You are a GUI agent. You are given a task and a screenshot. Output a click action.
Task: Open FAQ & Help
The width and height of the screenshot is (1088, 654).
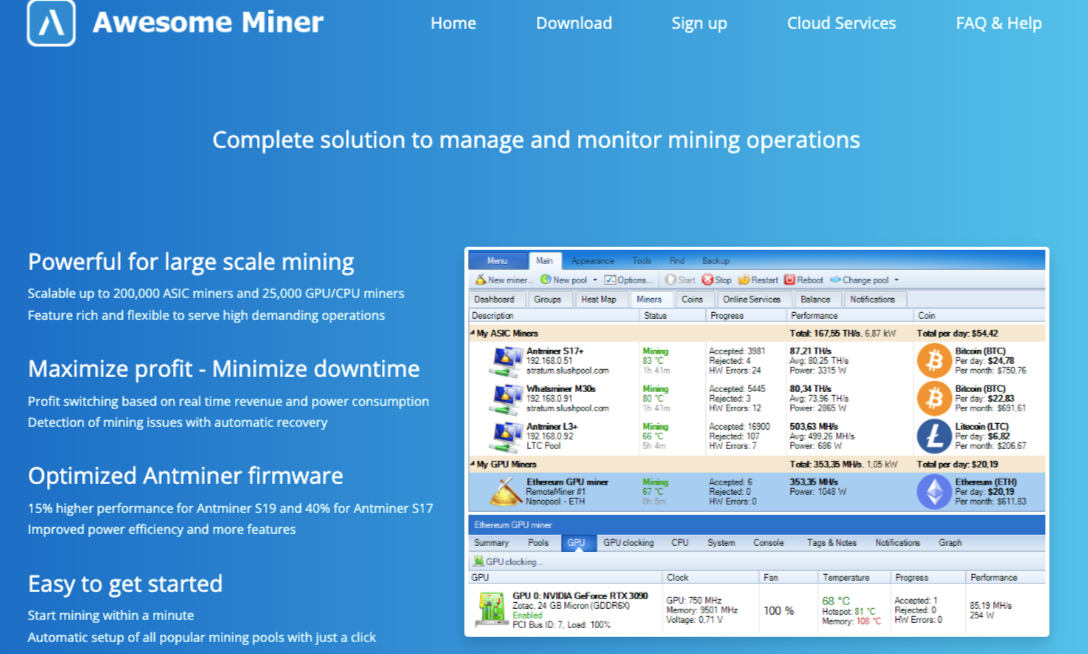(x=998, y=24)
